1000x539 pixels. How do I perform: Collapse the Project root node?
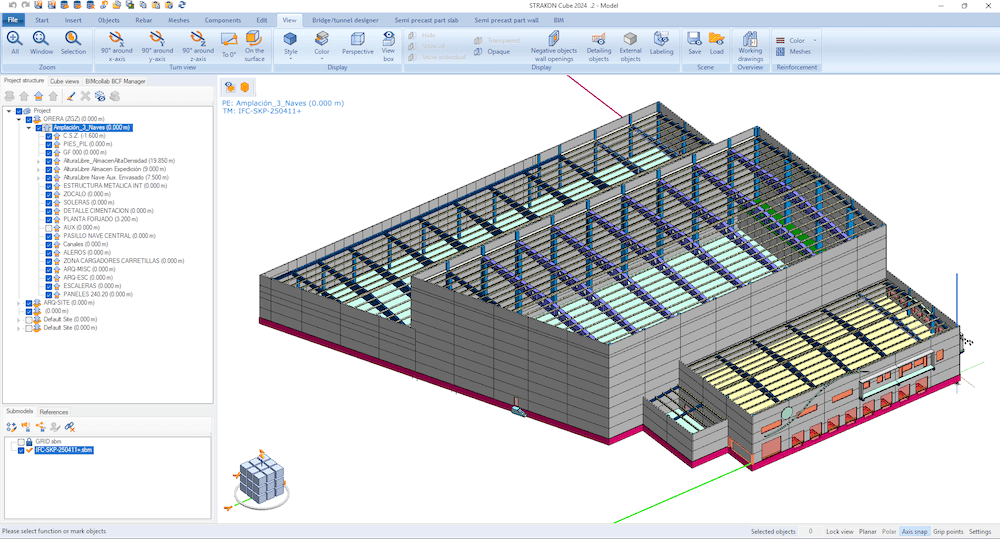click(9, 111)
